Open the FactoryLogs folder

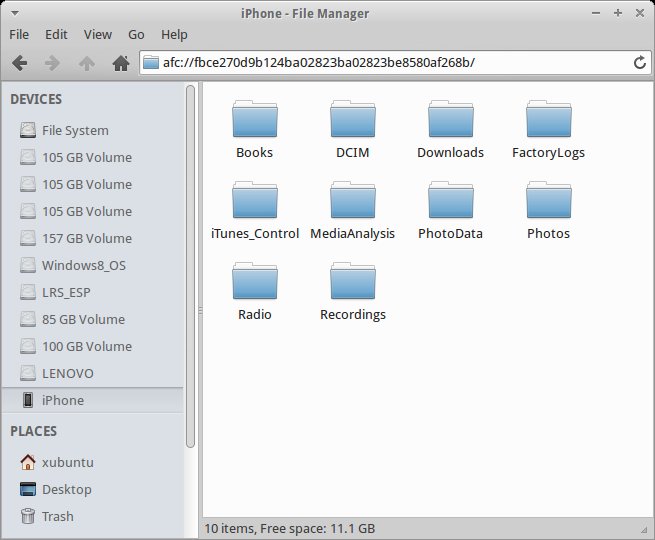coord(548,120)
